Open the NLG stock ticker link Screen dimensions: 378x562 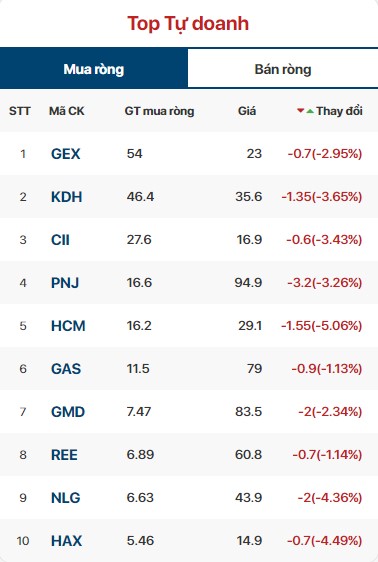[66, 498]
